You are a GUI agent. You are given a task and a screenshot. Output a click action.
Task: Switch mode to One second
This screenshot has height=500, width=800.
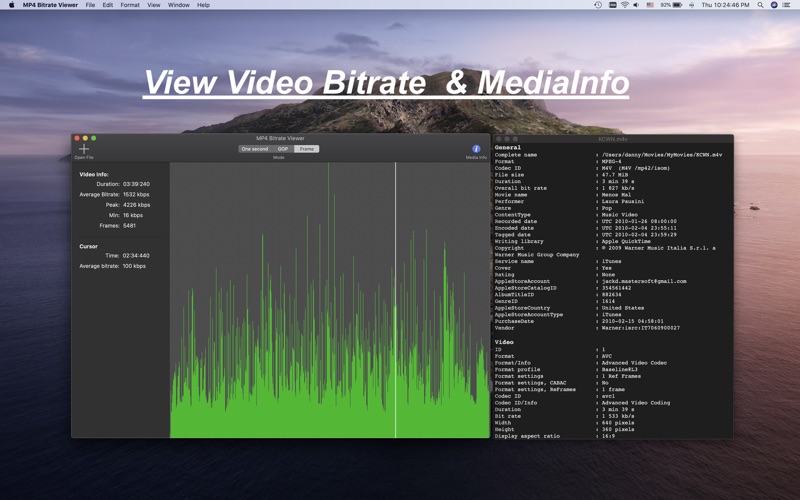pyautogui.click(x=255, y=149)
